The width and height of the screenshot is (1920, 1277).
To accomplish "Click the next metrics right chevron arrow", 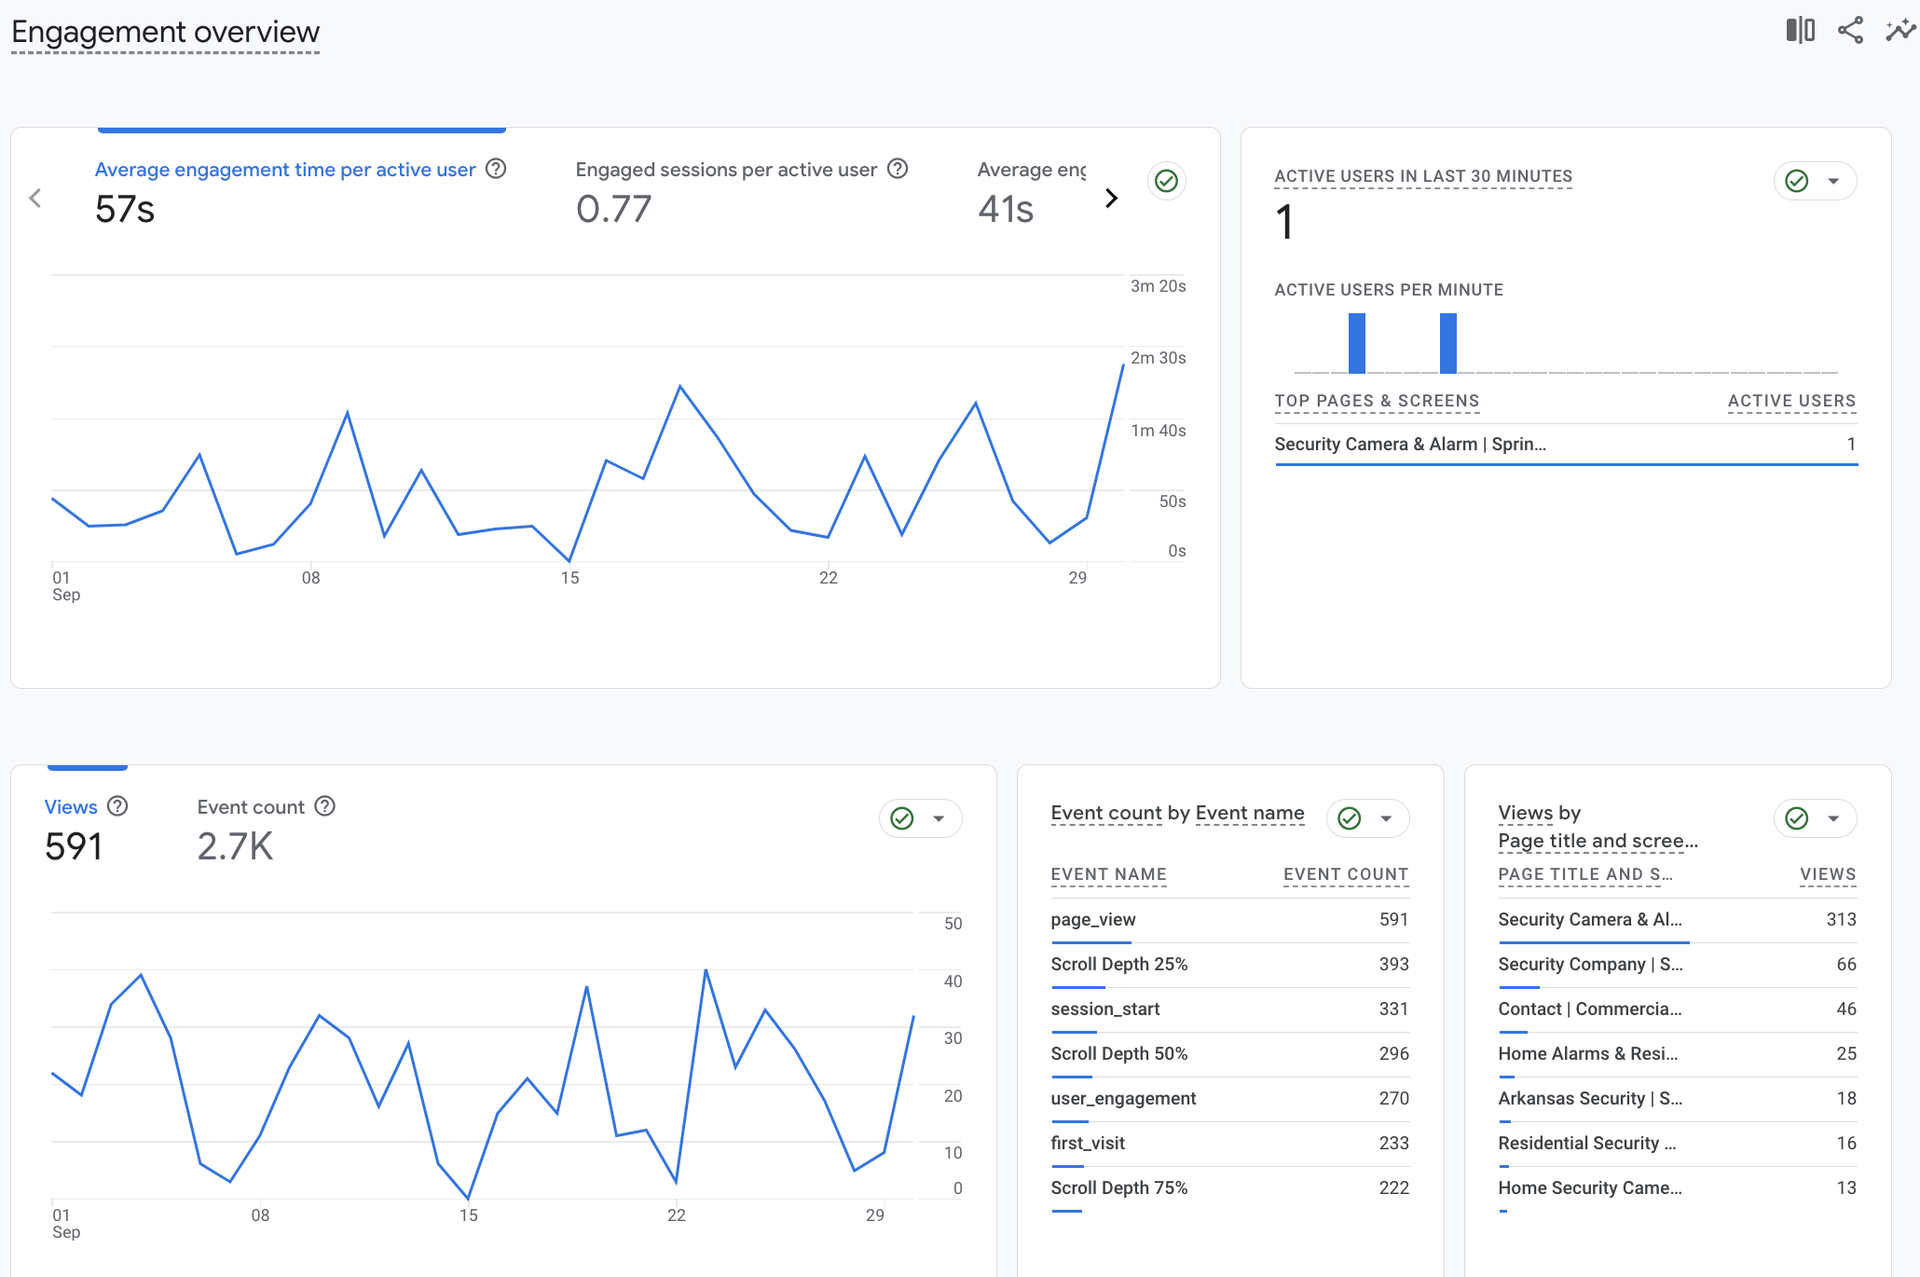I will pyautogui.click(x=1111, y=198).
